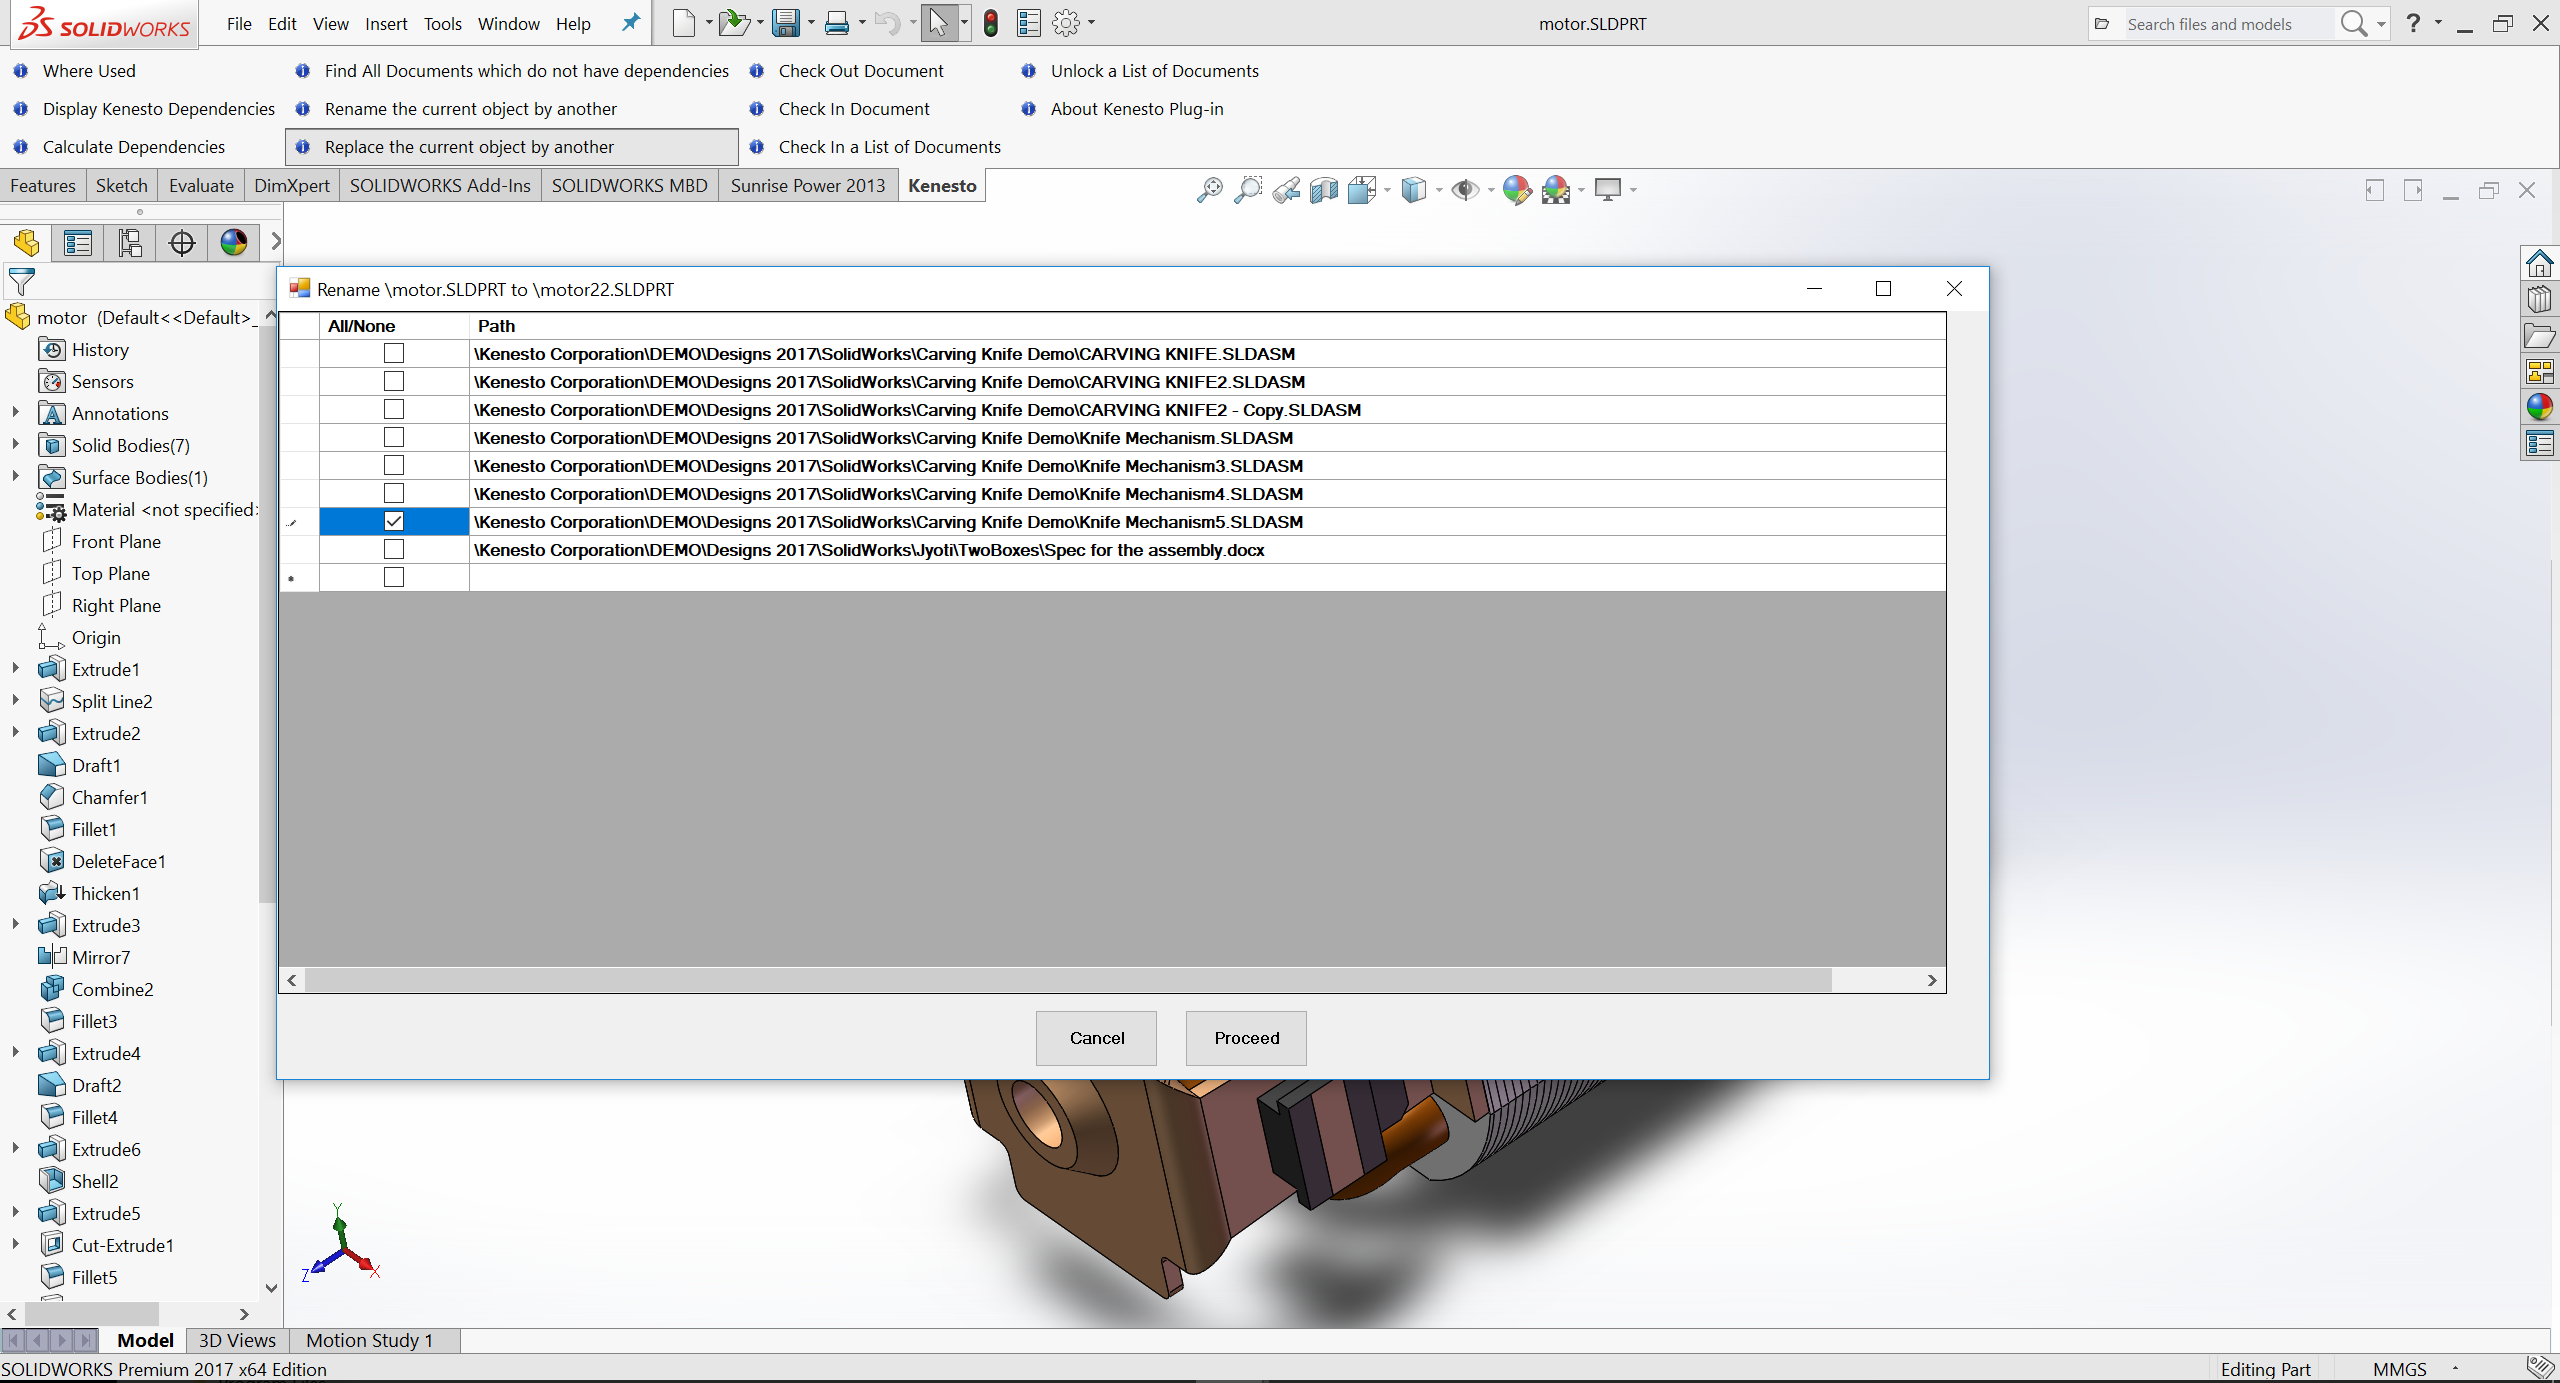Open the DisplayManager color sphere tab
This screenshot has width=2560, height=1383.
pyautogui.click(x=234, y=242)
